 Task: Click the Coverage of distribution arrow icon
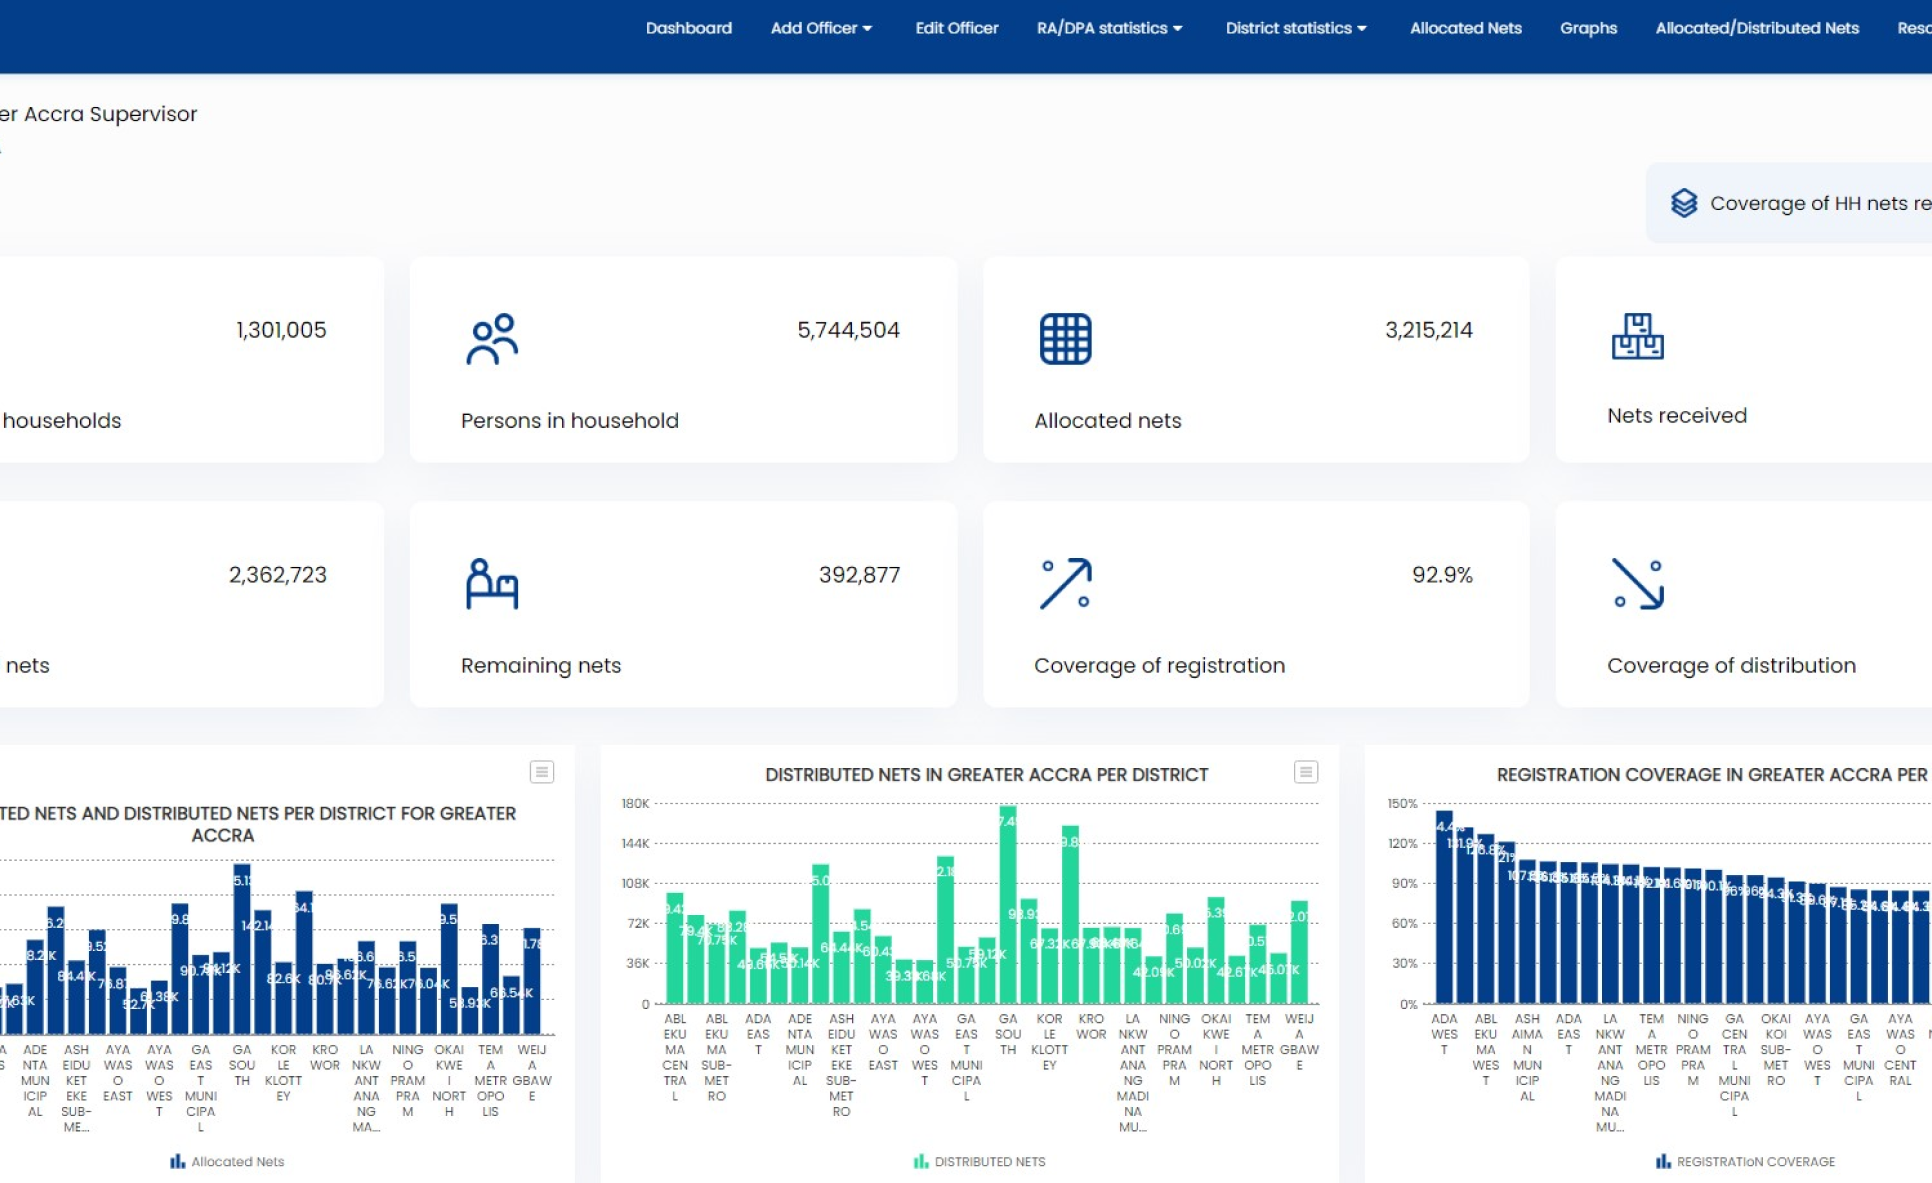1637,583
